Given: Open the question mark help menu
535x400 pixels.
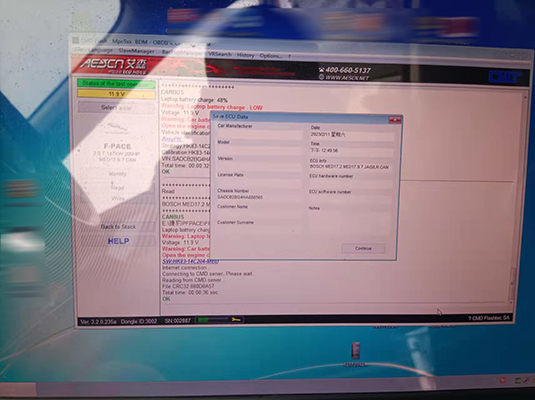Looking at the screenshot, I should (289, 56).
